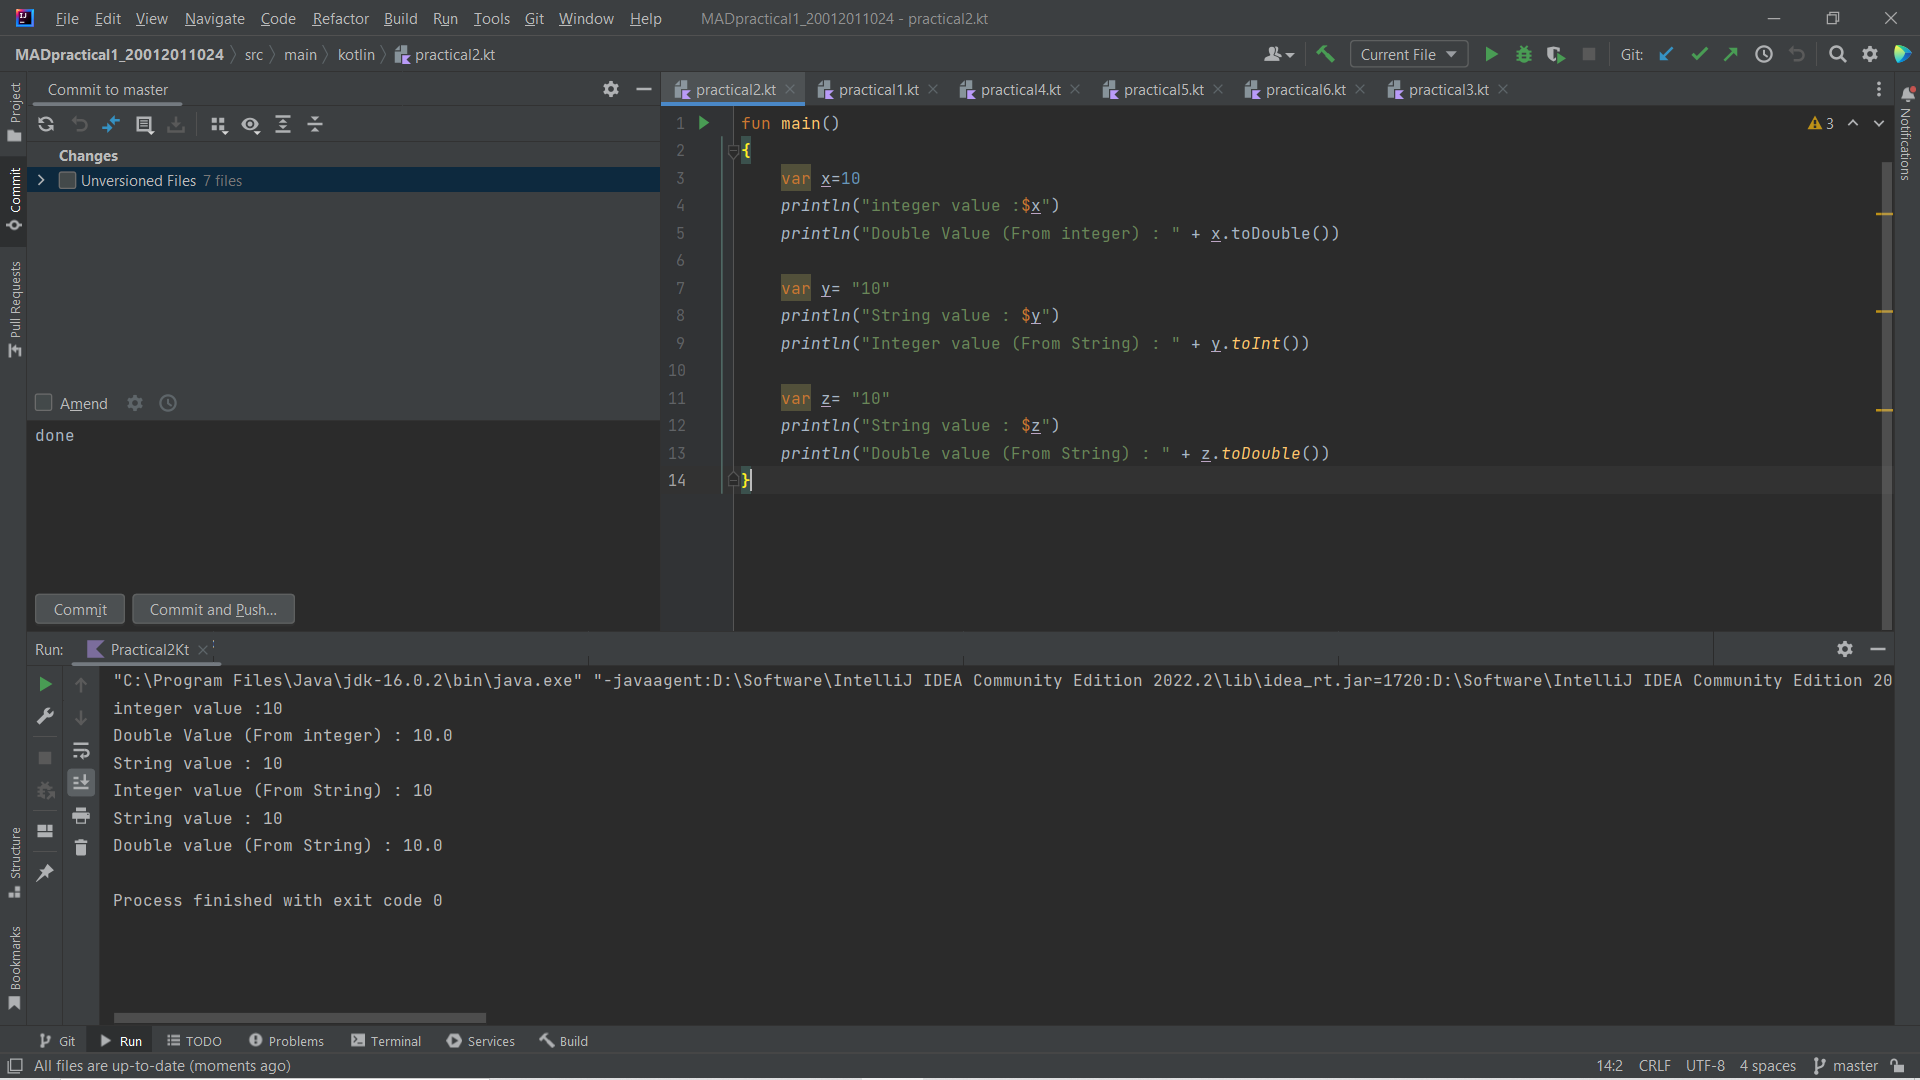Click Commit and Push button

[x=213, y=609]
